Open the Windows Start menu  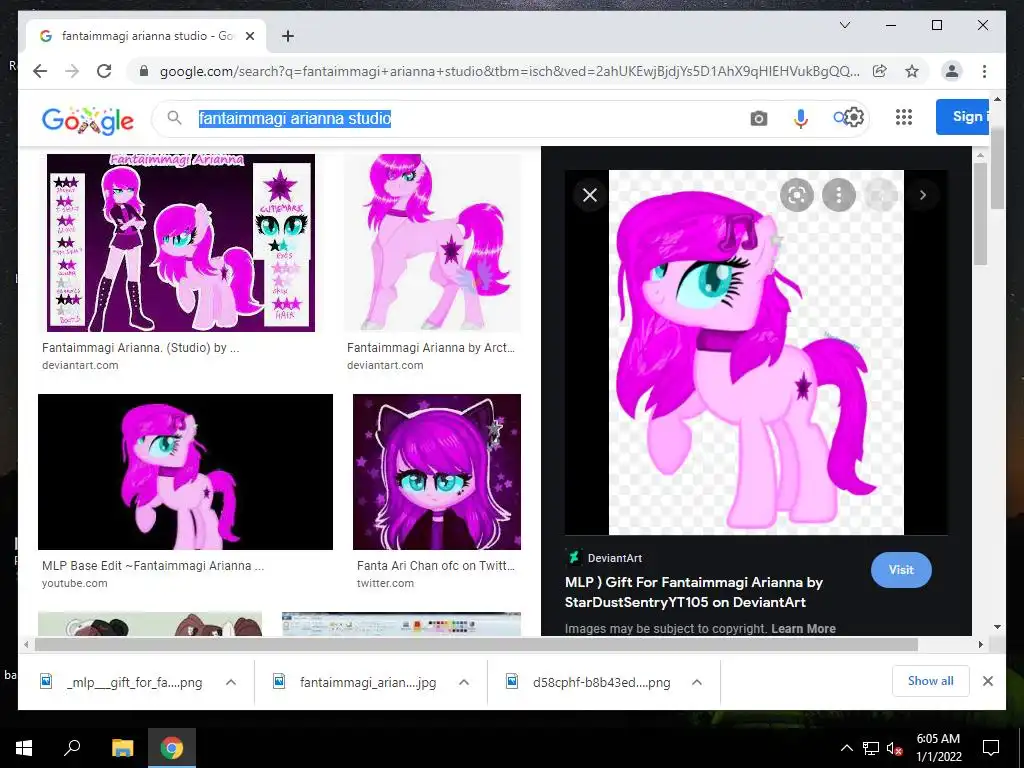(x=24, y=748)
